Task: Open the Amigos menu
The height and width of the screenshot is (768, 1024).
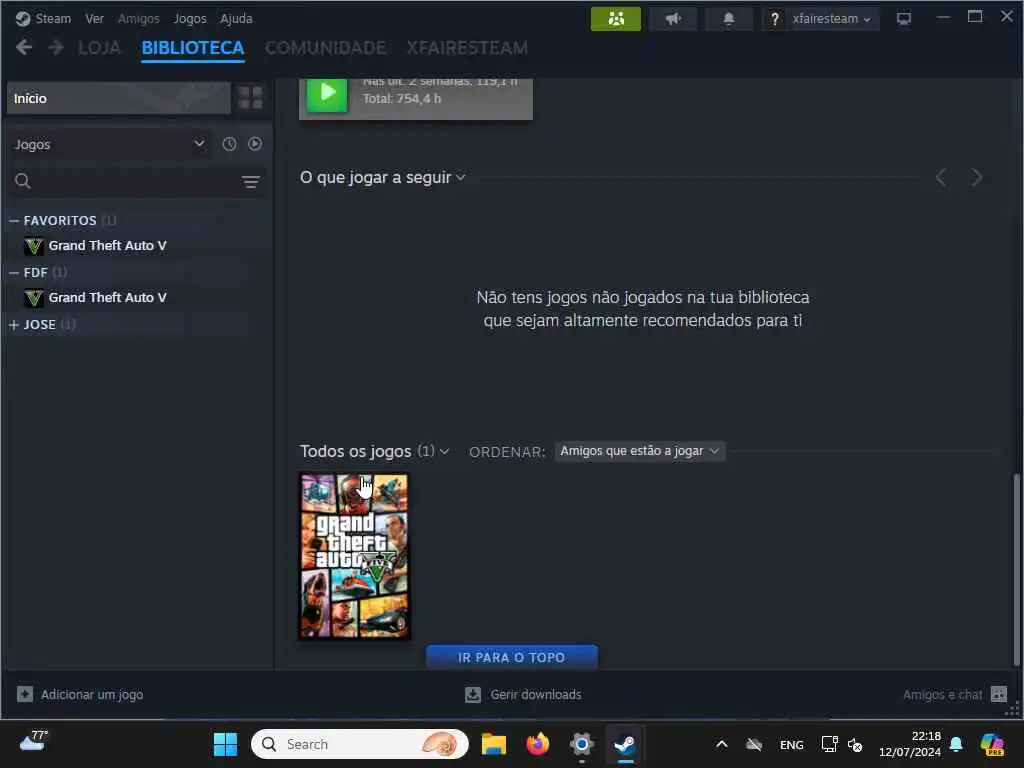Action: tap(138, 18)
